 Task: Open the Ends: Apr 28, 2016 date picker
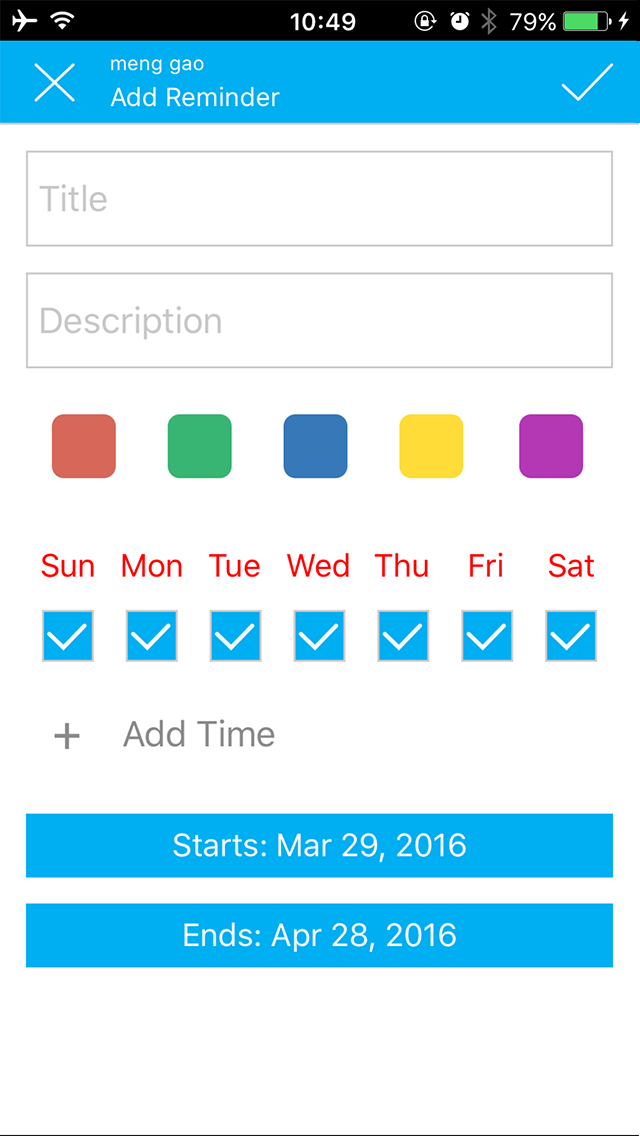pos(320,935)
